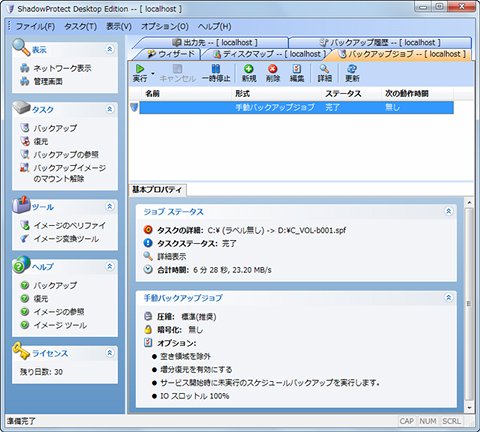Switch to the バックアップ履歴 tab
The image size is (480, 432).
pyautogui.click(x=380, y=42)
